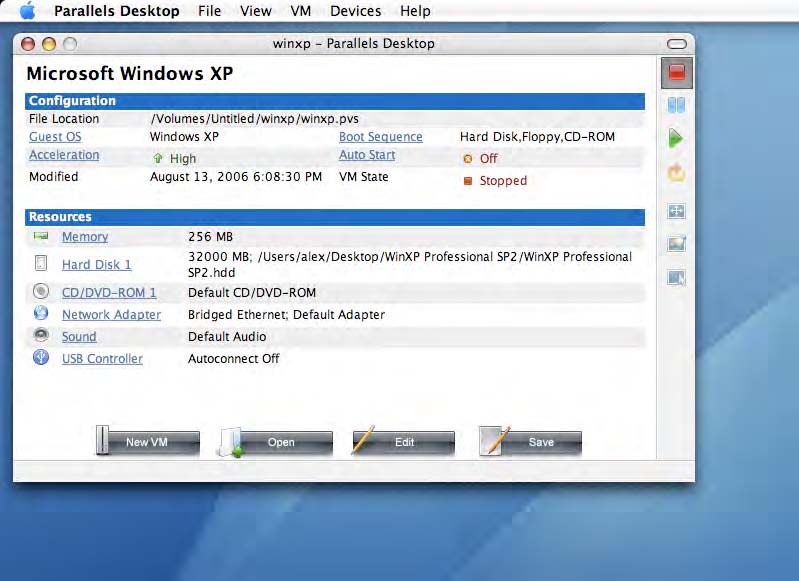Image resolution: width=799 pixels, height=581 pixels.
Task: Click the winxp.pvs file location path
Action: coord(254,119)
